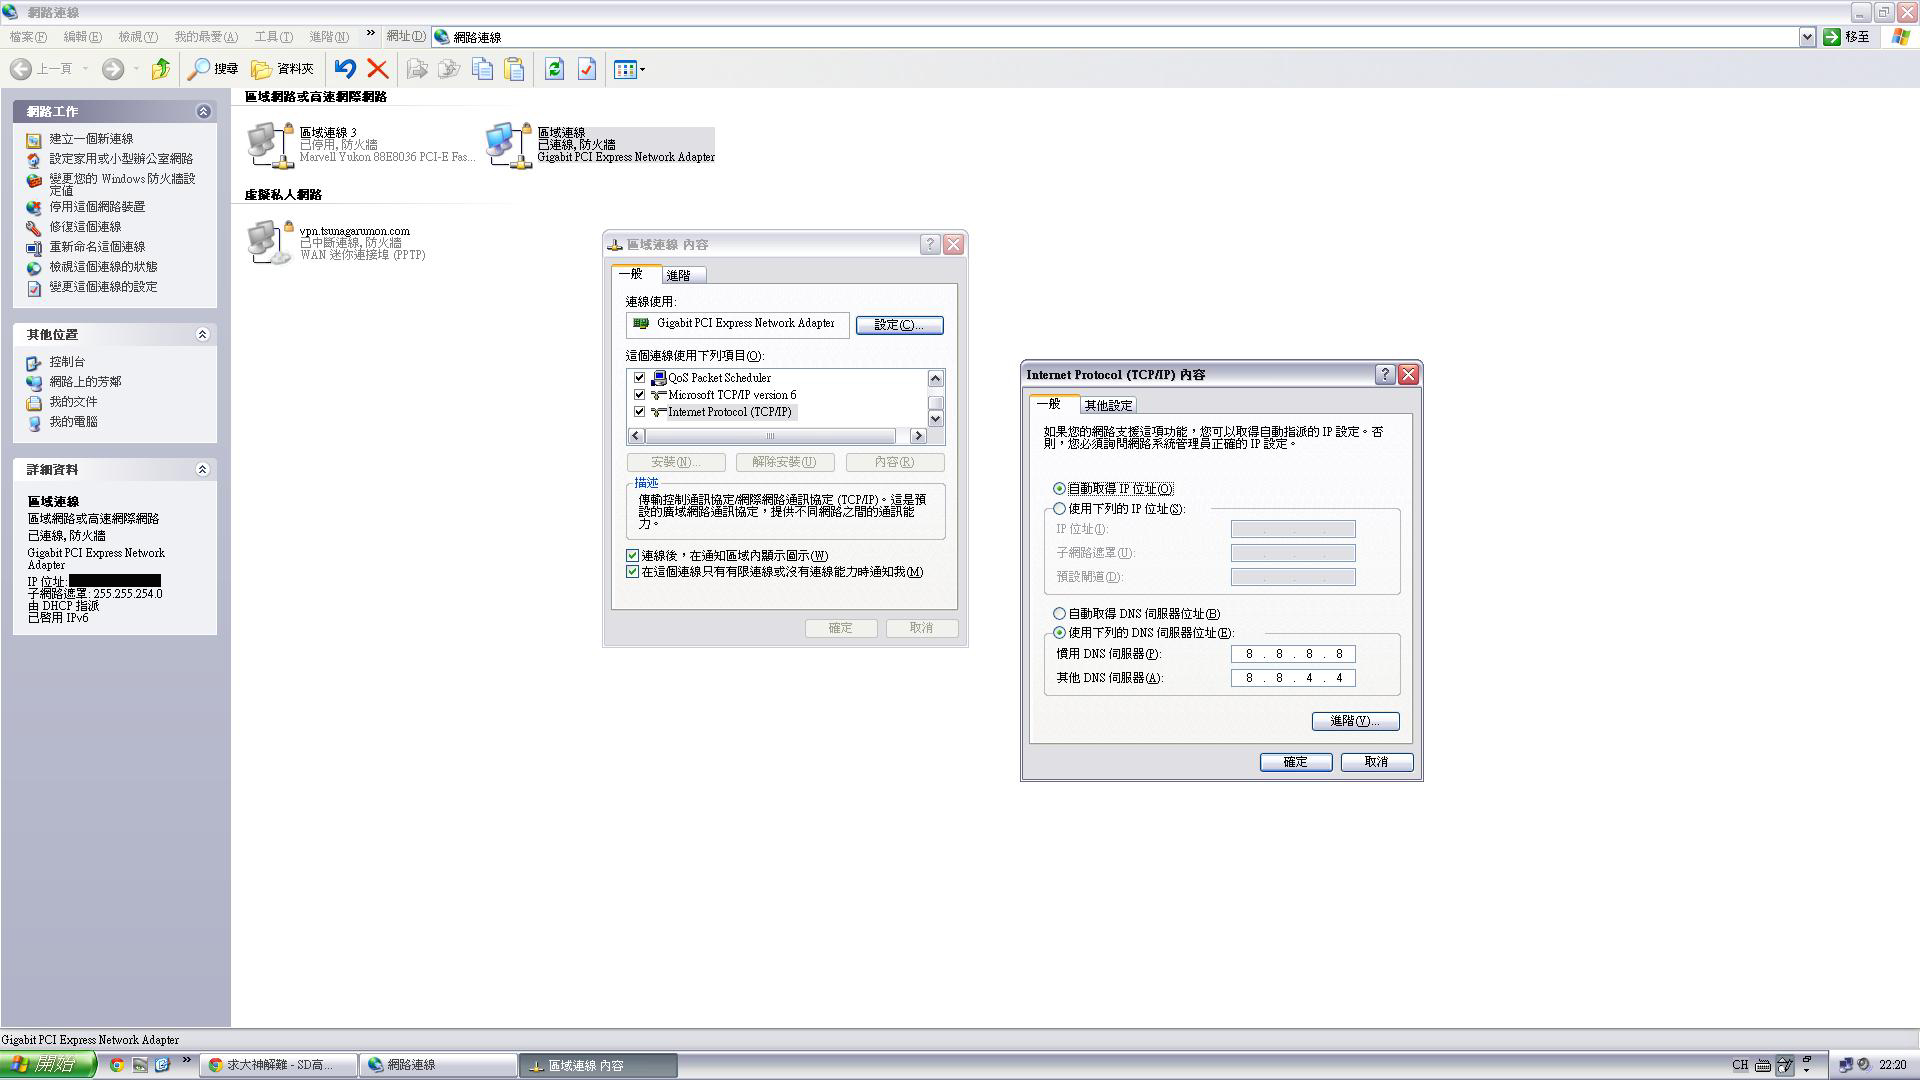Click the preferred DNS server input field
The image size is (1920, 1080).
pyautogui.click(x=1293, y=654)
